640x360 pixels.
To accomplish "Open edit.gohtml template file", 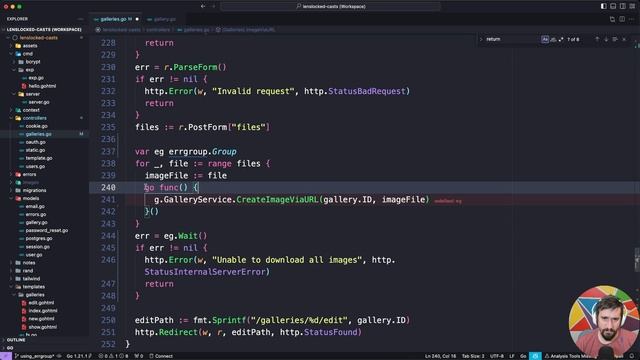I will (41, 303).
